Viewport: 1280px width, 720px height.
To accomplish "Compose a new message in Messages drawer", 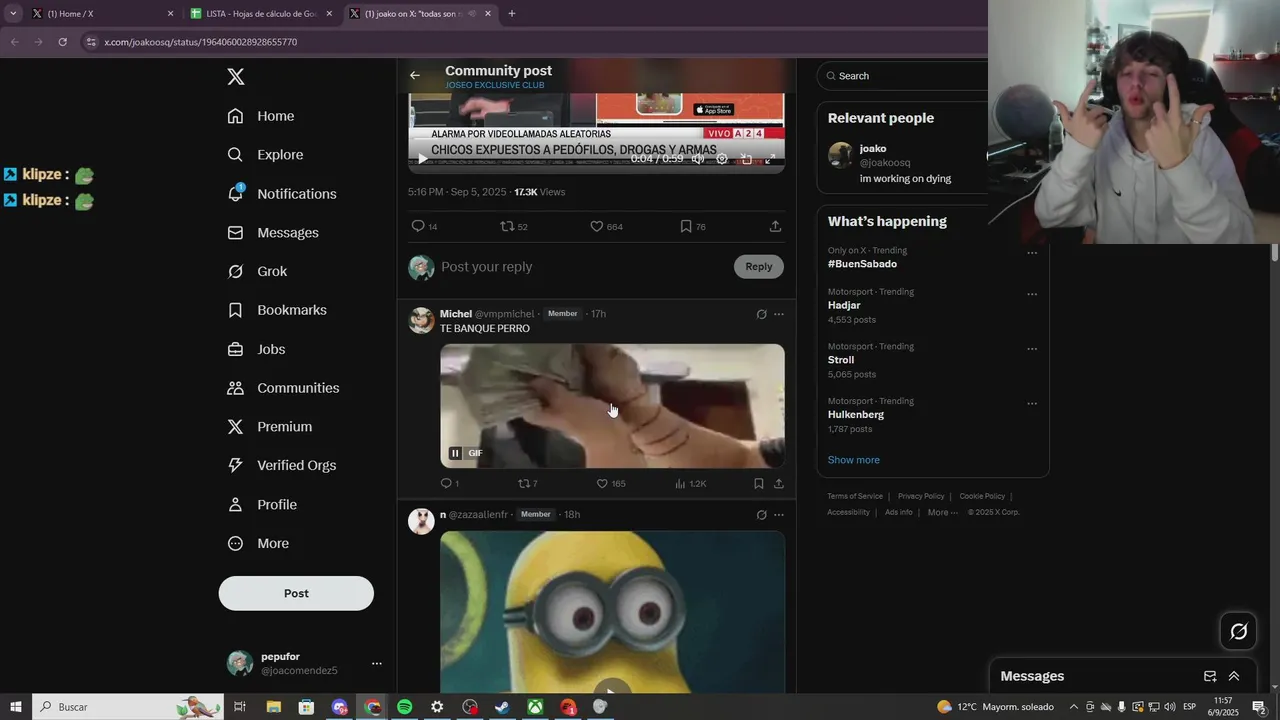I will 1210,676.
